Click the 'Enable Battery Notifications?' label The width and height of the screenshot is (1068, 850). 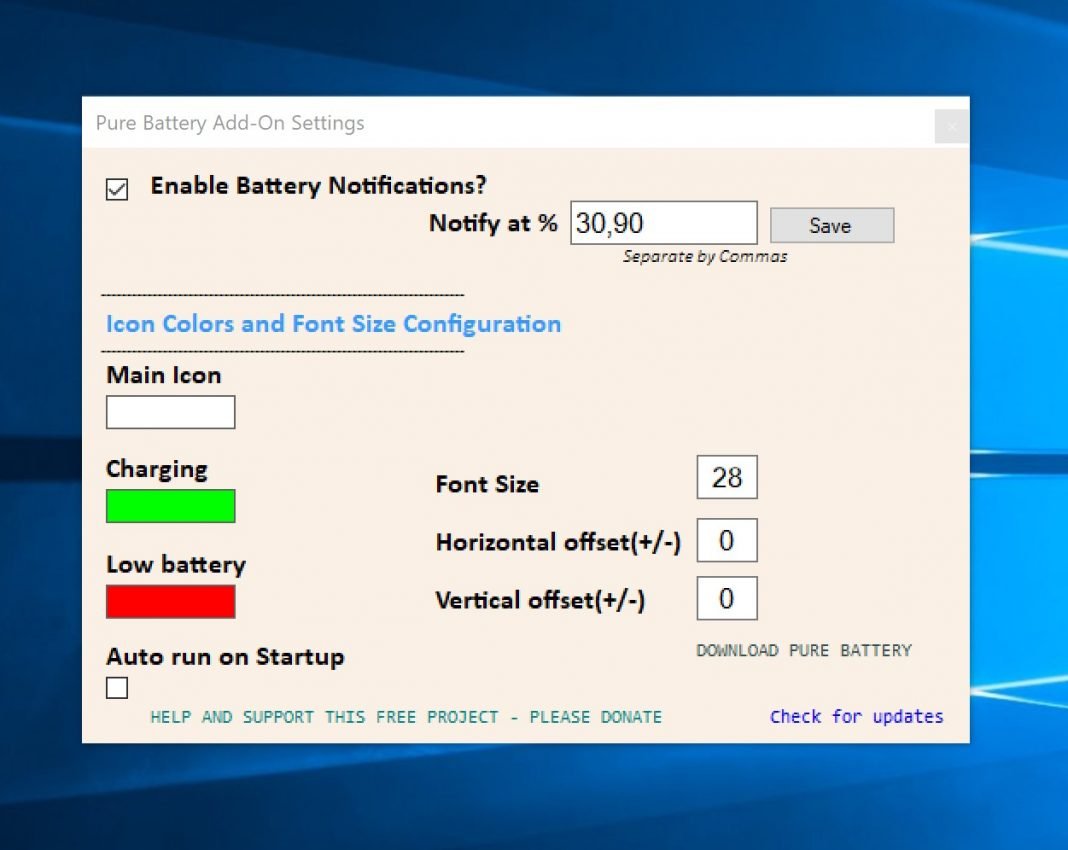coord(318,186)
